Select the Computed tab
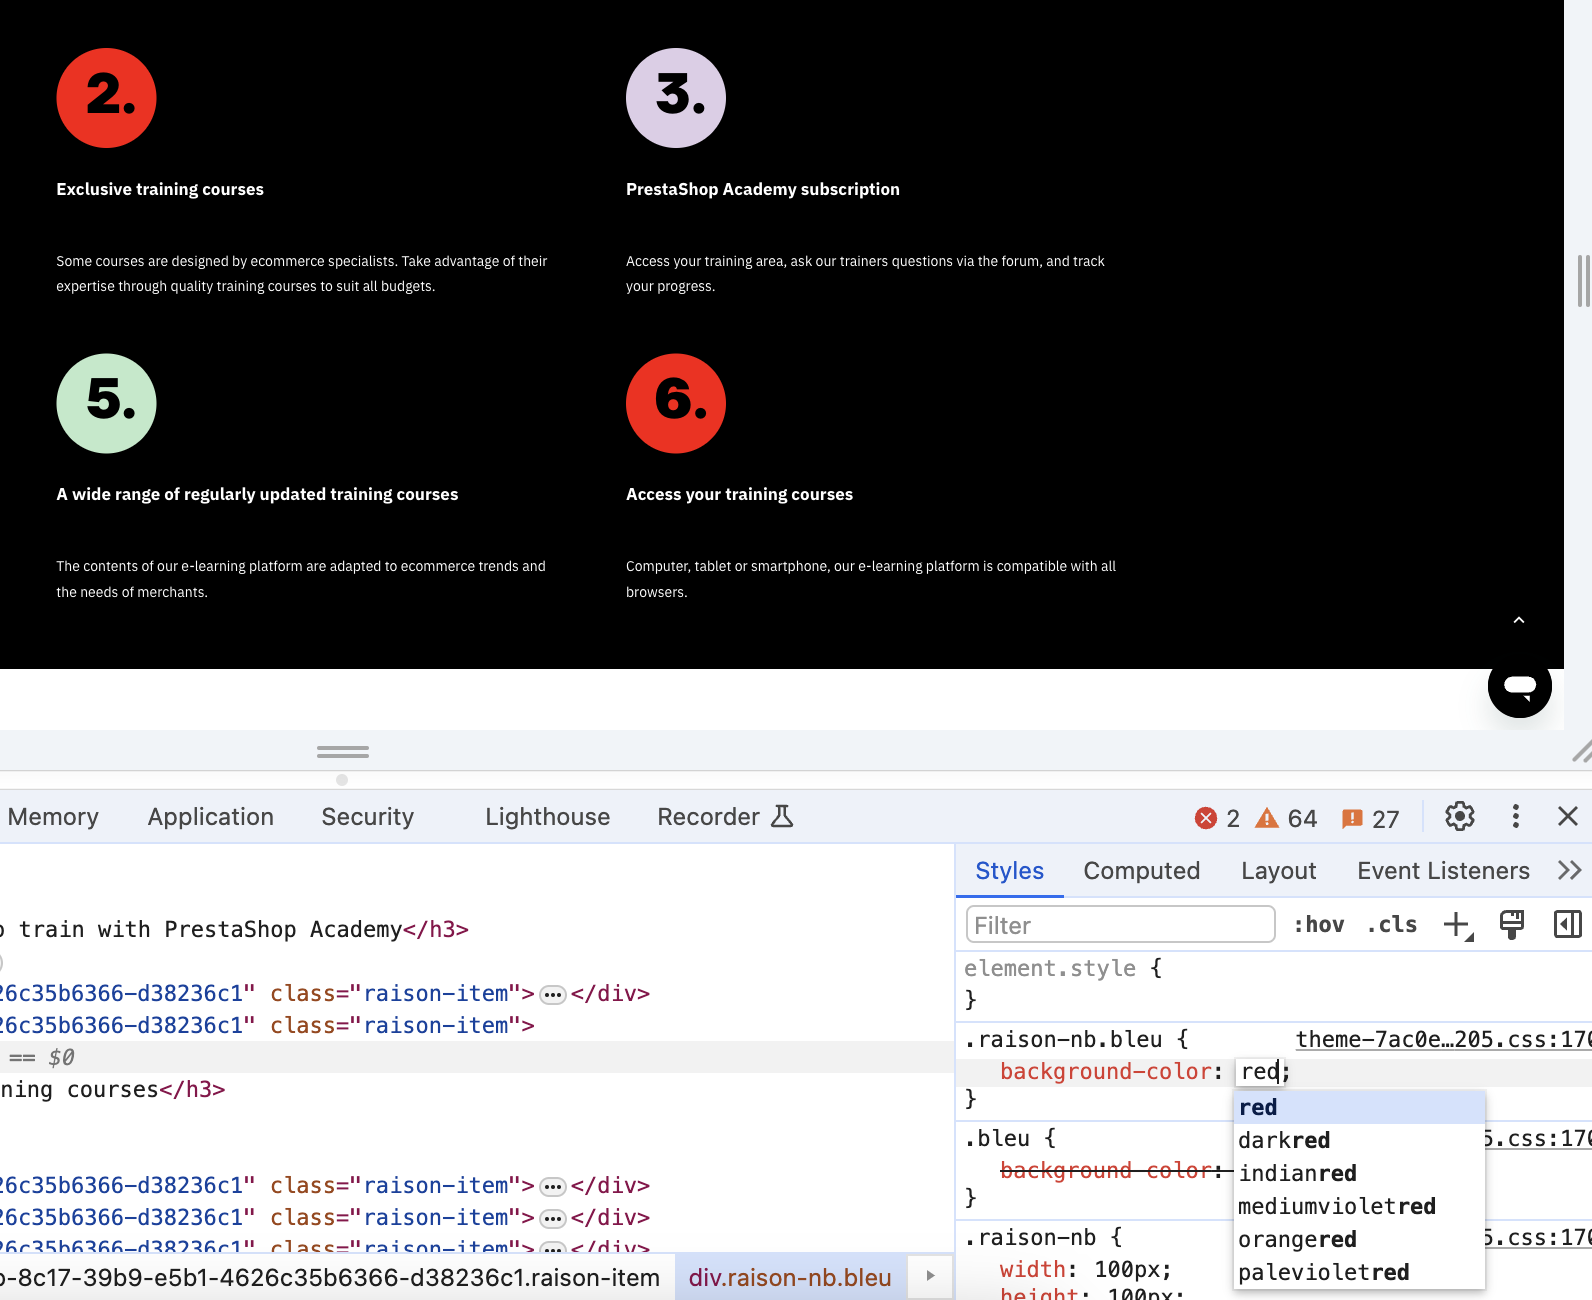1592x1300 pixels. click(1142, 871)
